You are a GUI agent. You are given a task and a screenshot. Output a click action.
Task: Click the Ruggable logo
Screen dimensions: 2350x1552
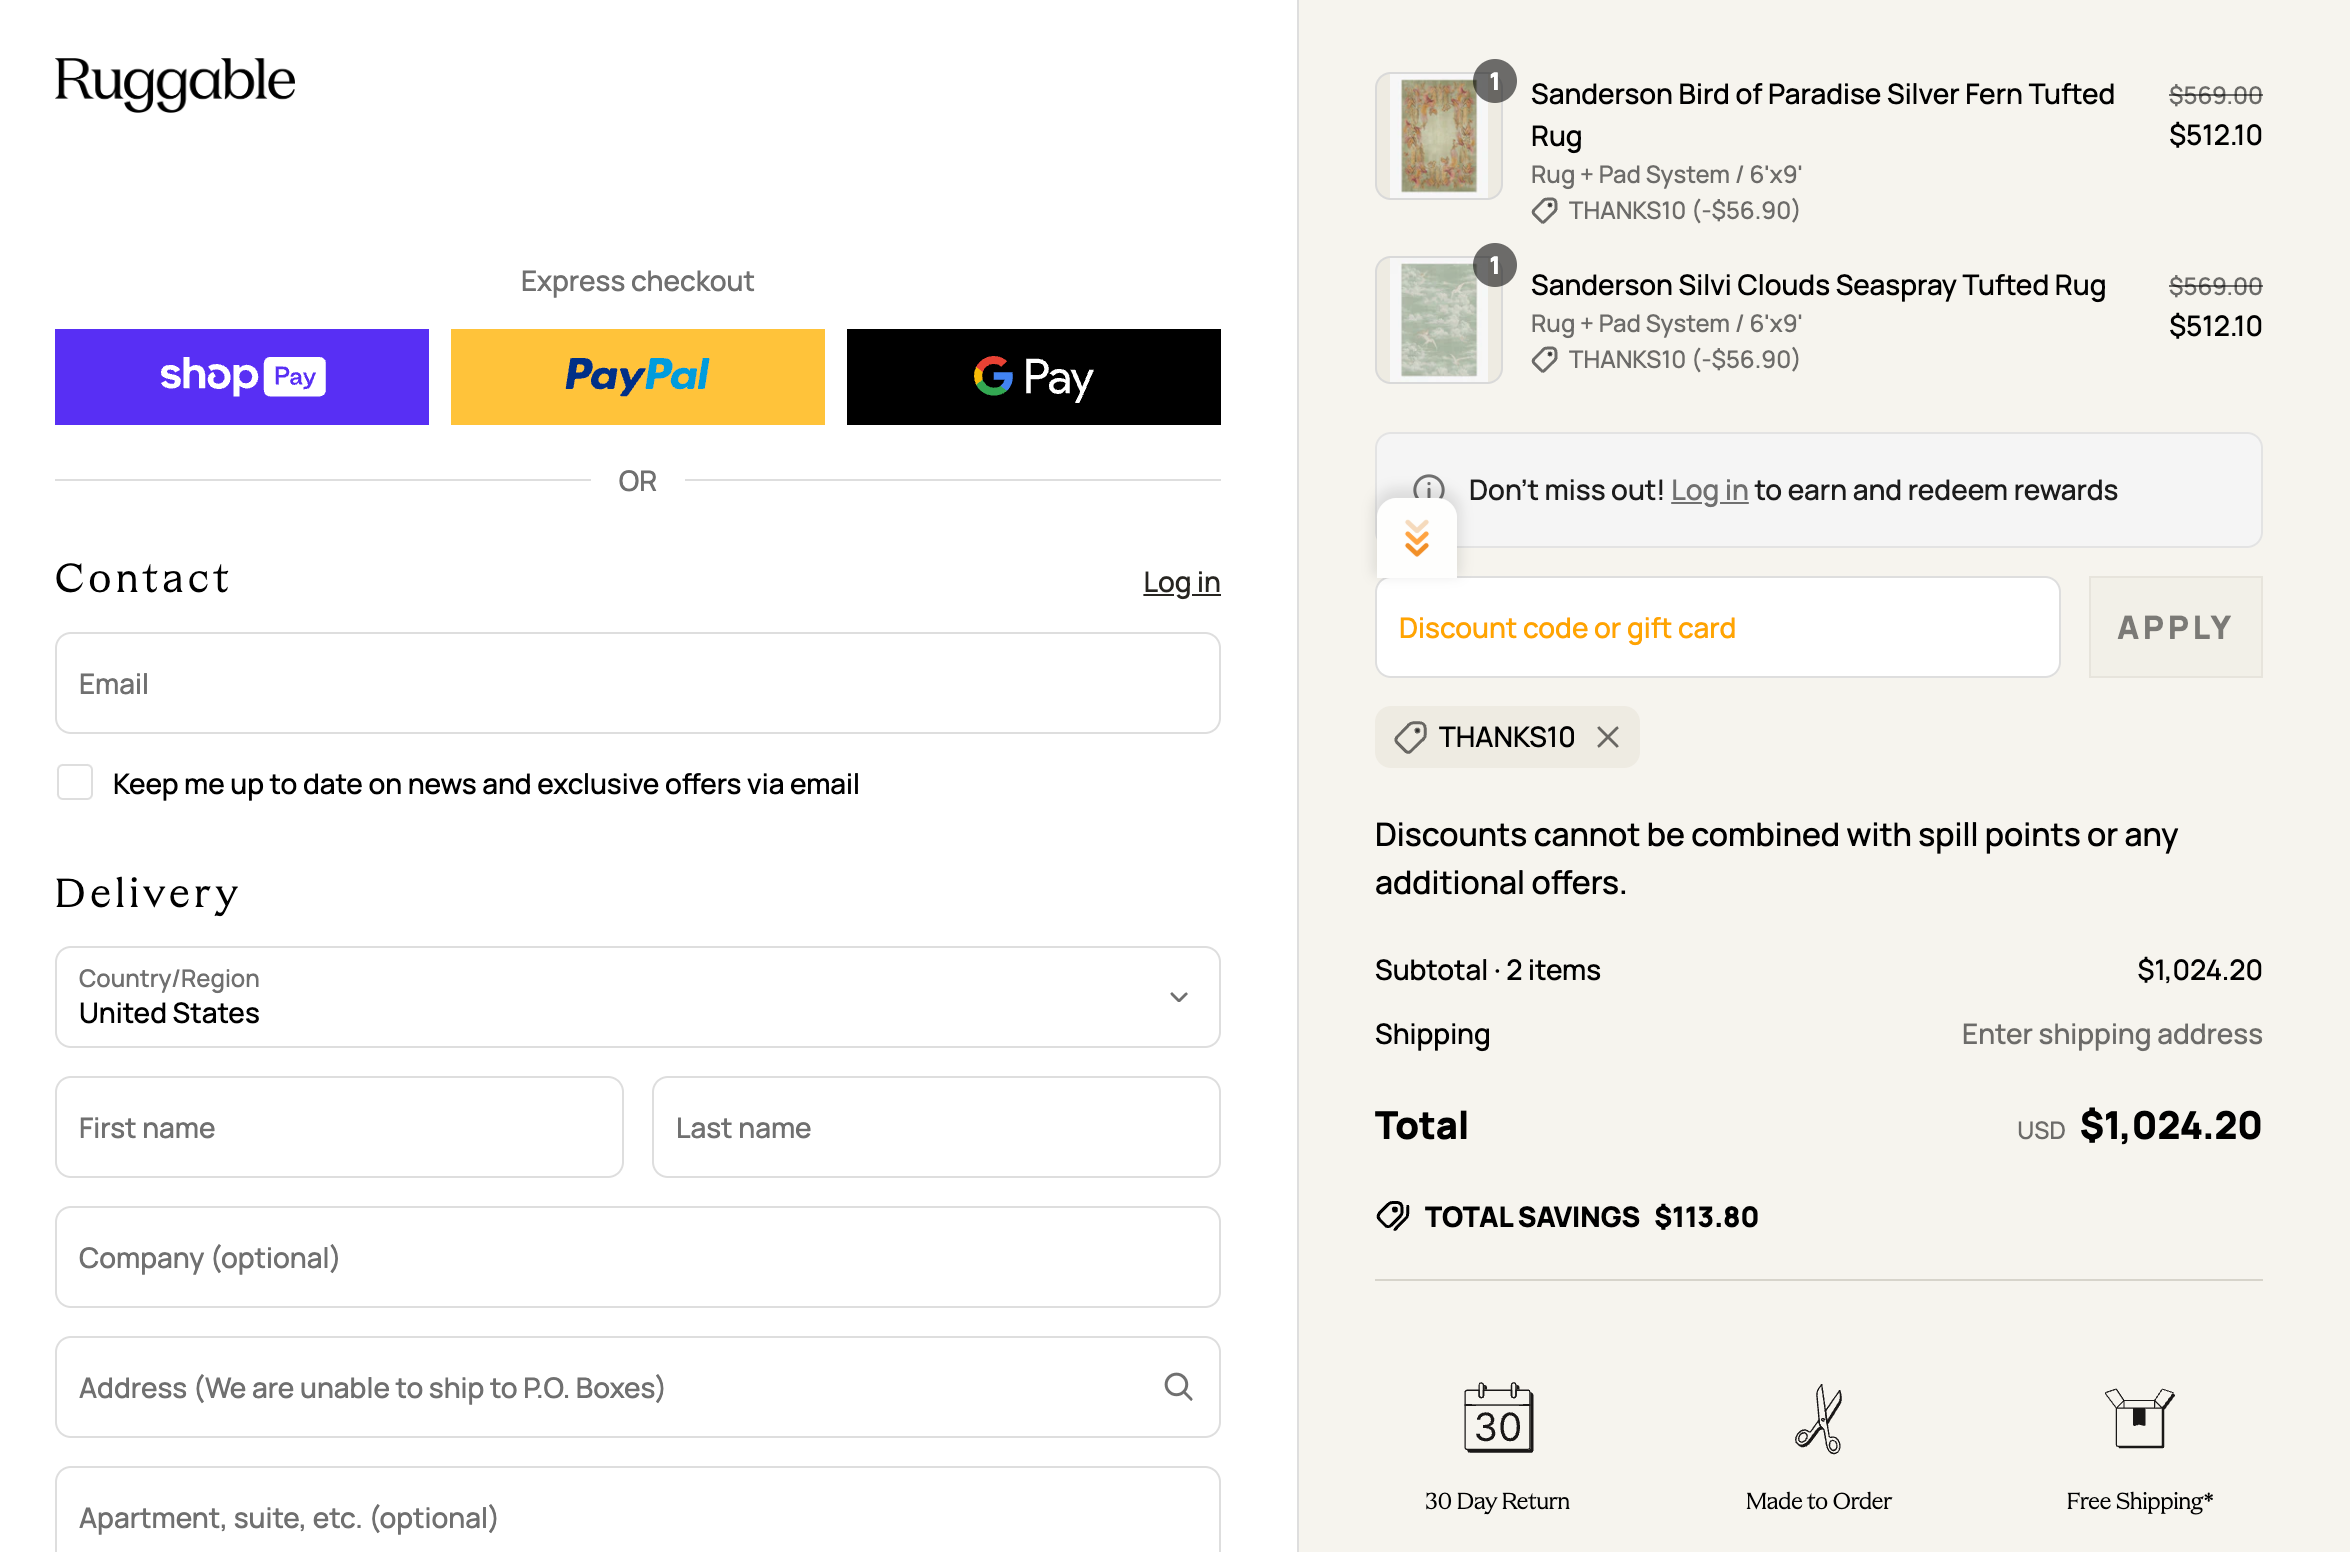point(175,82)
